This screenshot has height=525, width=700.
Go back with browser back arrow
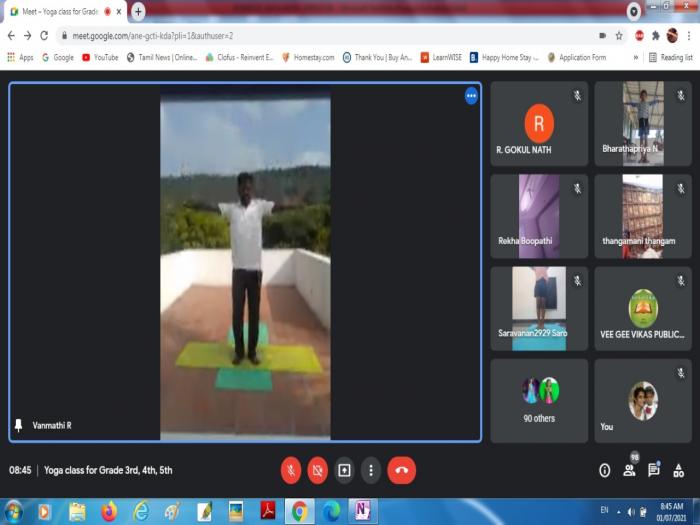pos(12,36)
